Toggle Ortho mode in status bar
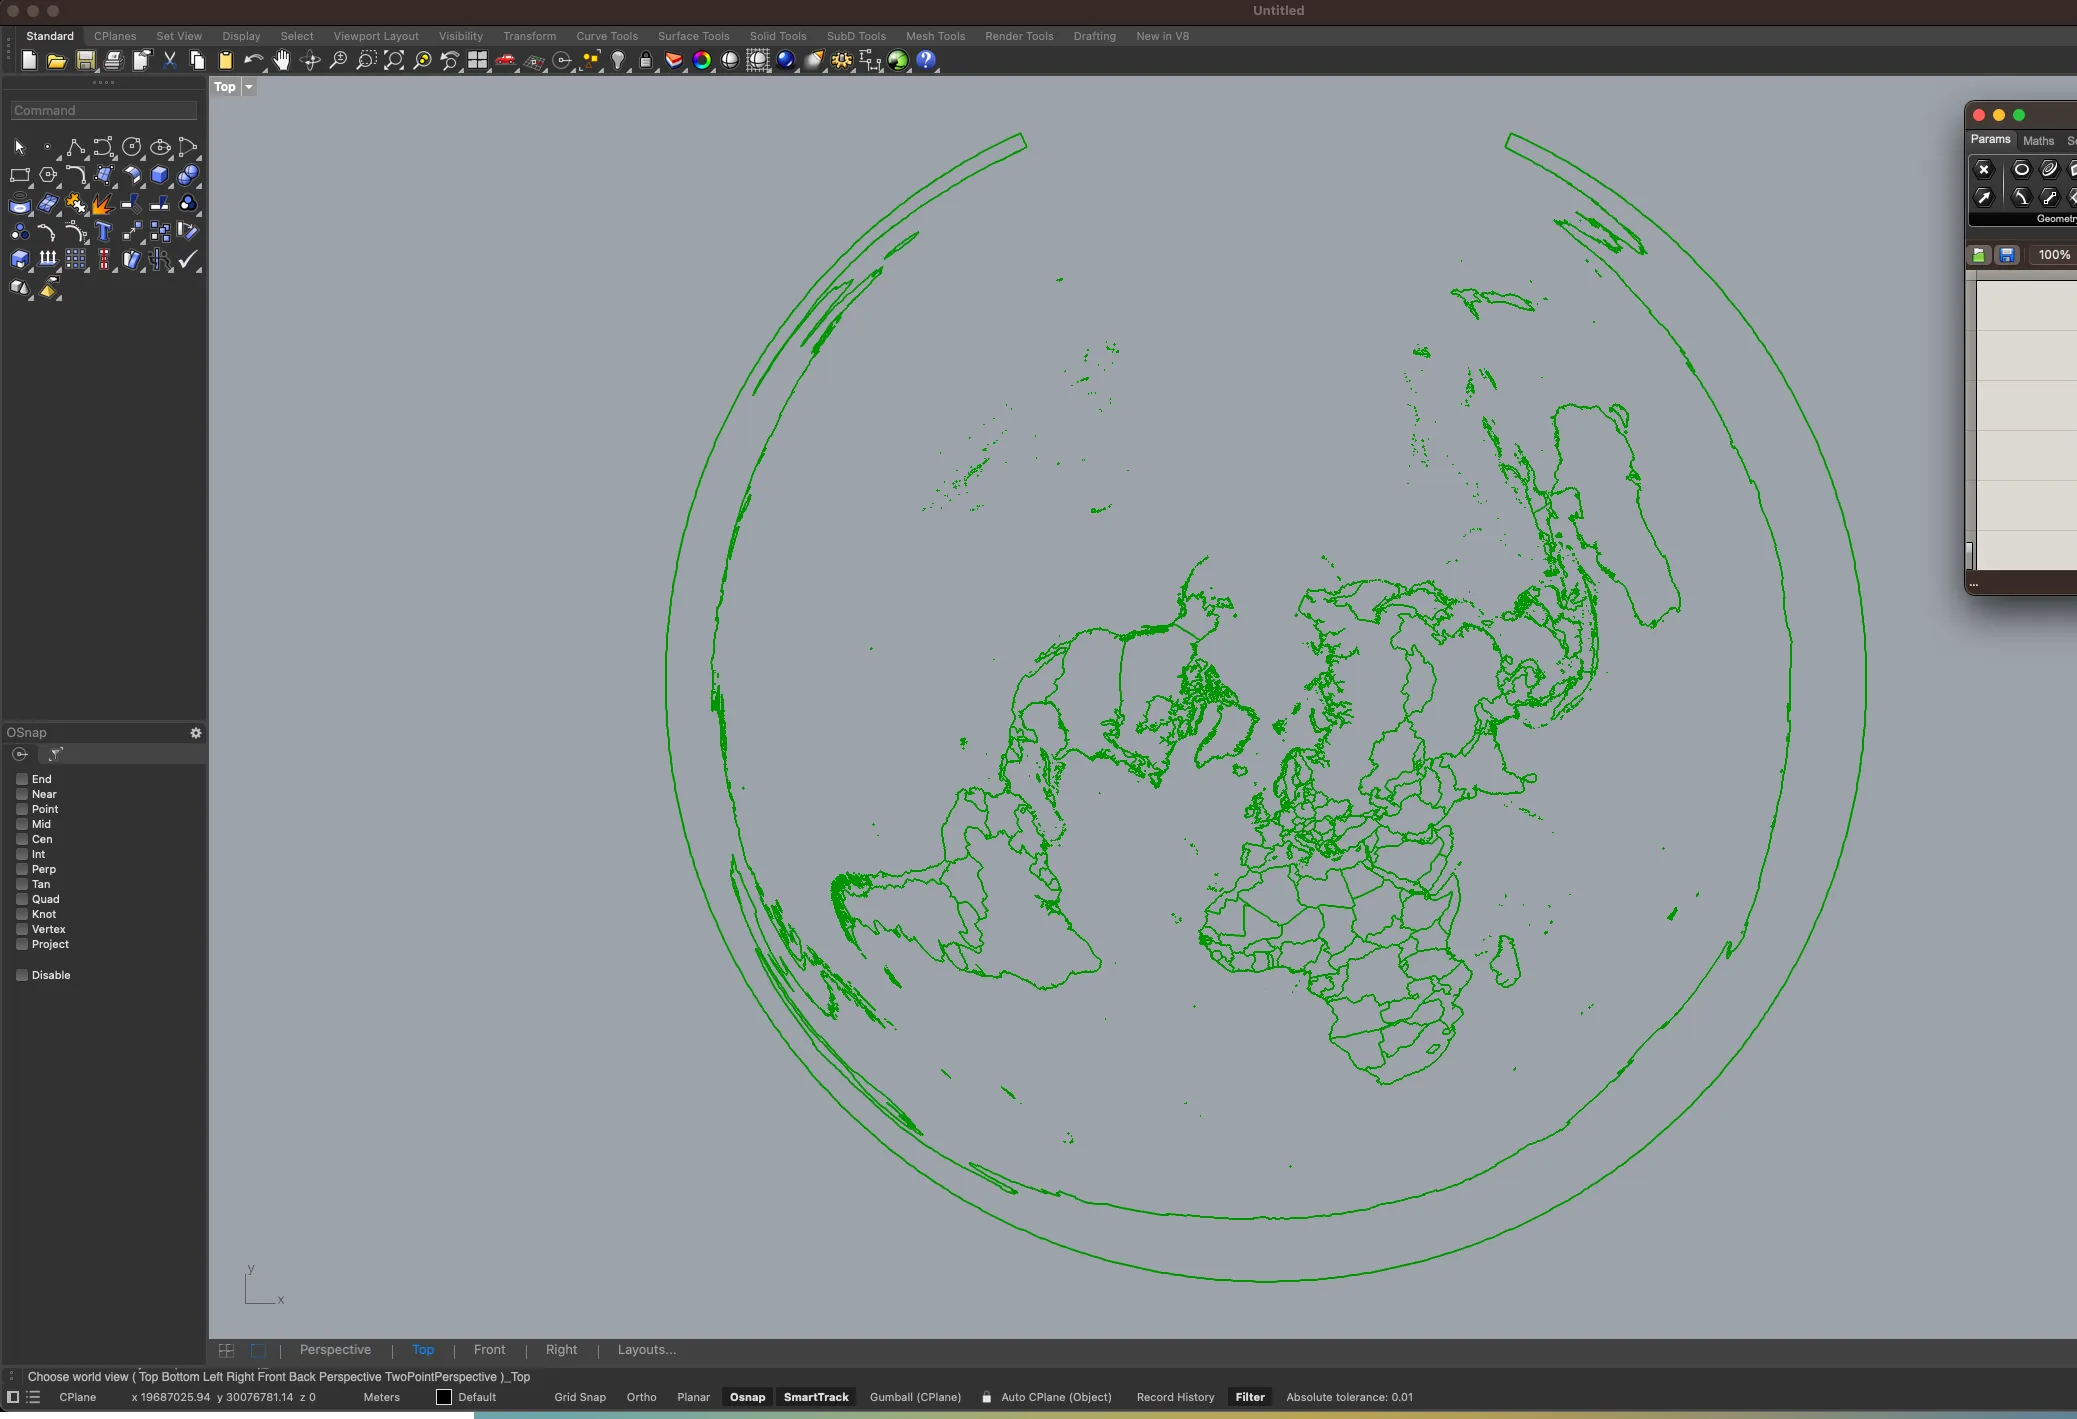 point(641,1397)
